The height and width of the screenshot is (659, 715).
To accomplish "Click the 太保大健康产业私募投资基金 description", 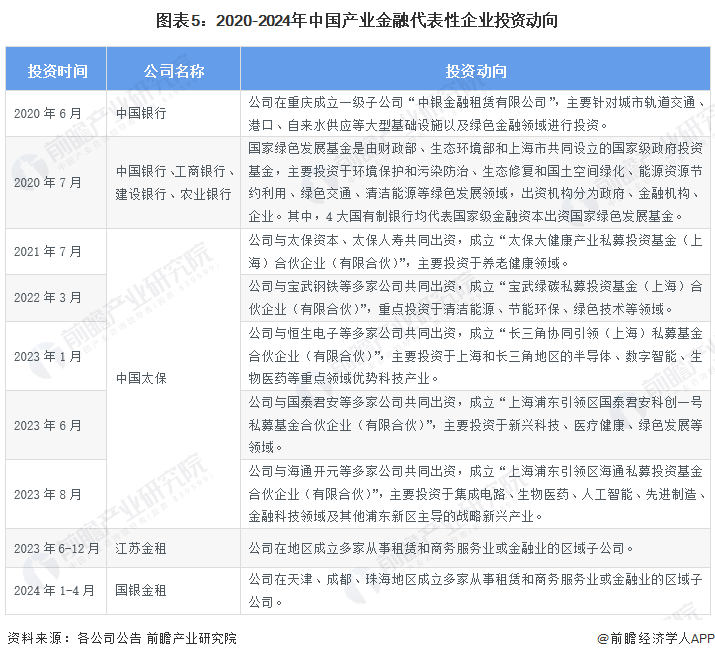I will (475, 251).
